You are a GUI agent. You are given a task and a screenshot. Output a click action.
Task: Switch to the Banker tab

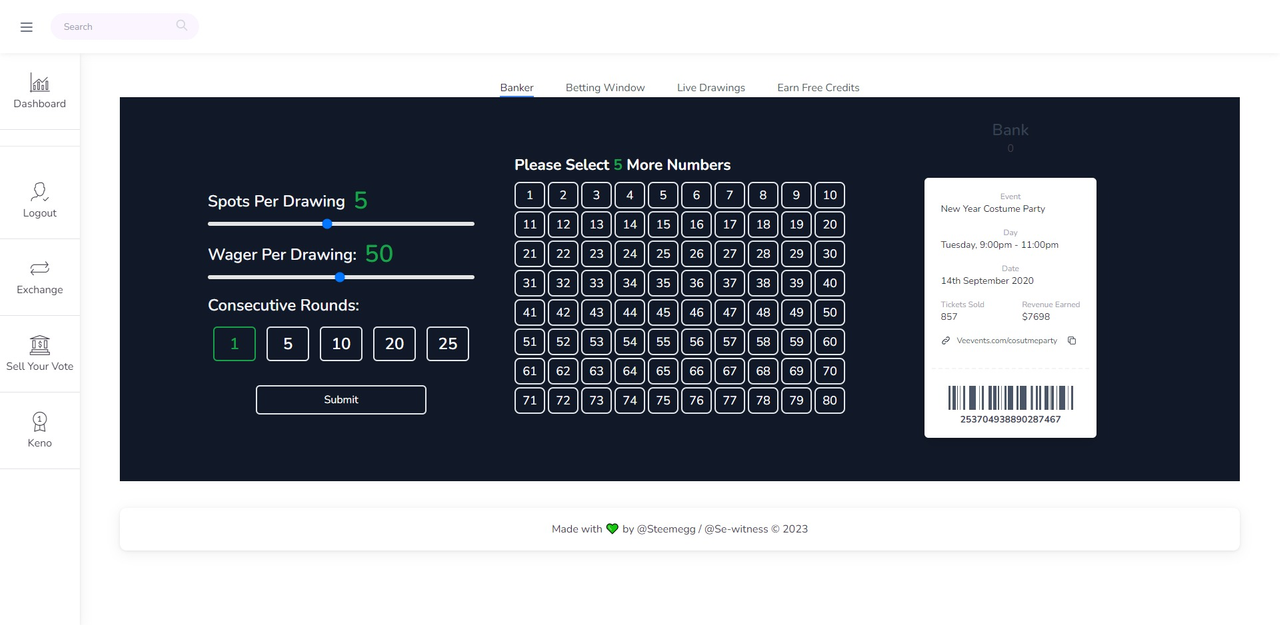pos(517,88)
